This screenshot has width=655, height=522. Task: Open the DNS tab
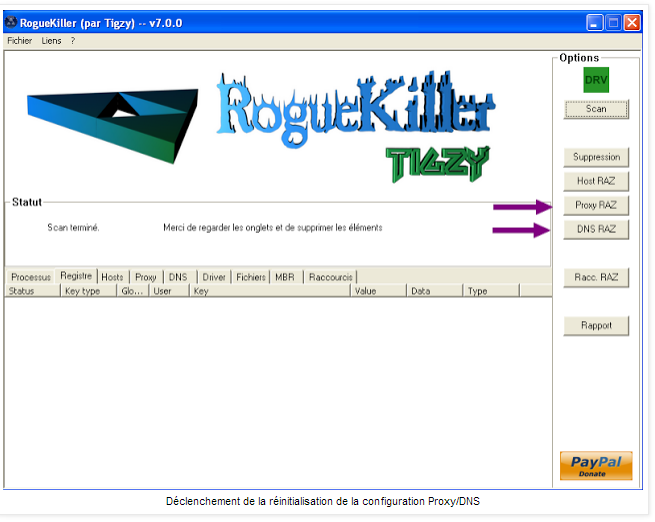coord(178,277)
